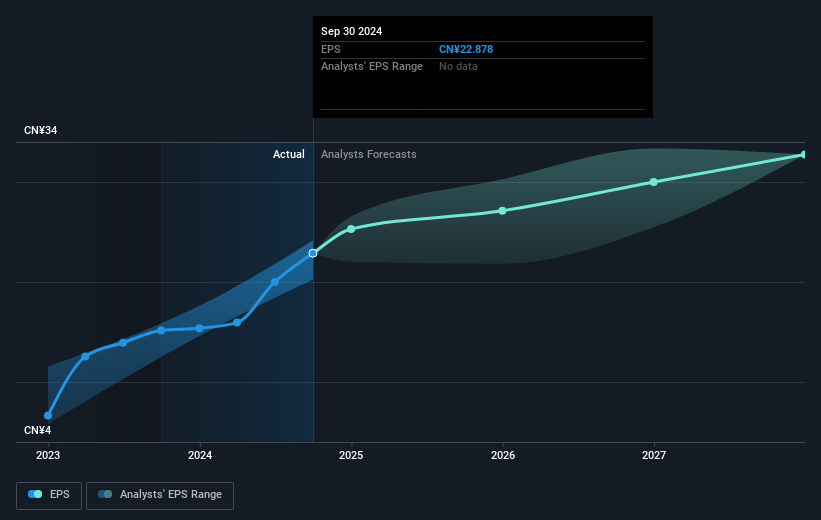Select the highlighted Sep 30 2024 data point
Image resolution: width=821 pixels, height=520 pixels.
coord(313,253)
